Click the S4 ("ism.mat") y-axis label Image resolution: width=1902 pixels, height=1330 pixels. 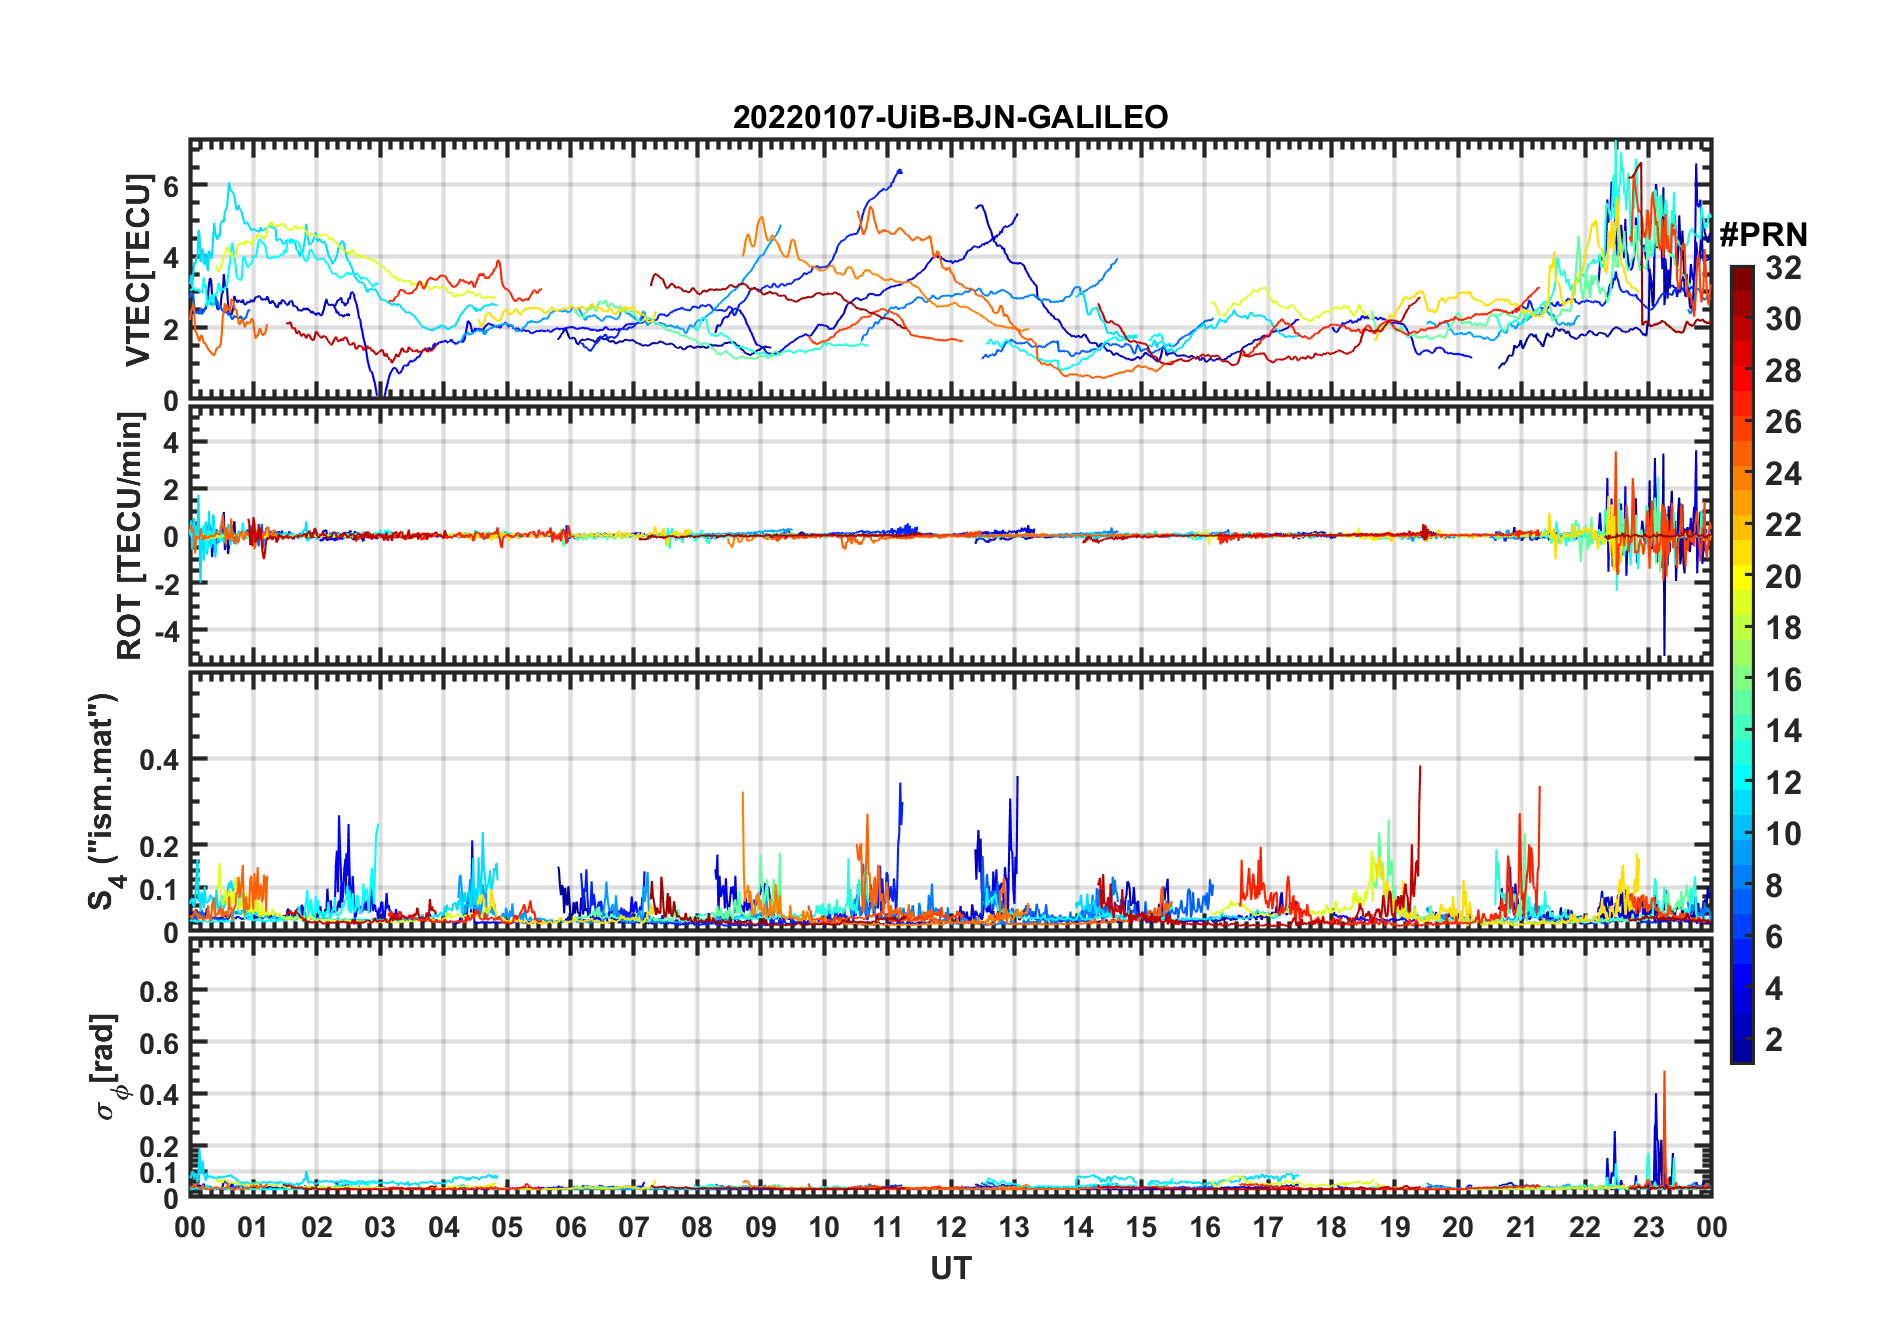coord(106,801)
